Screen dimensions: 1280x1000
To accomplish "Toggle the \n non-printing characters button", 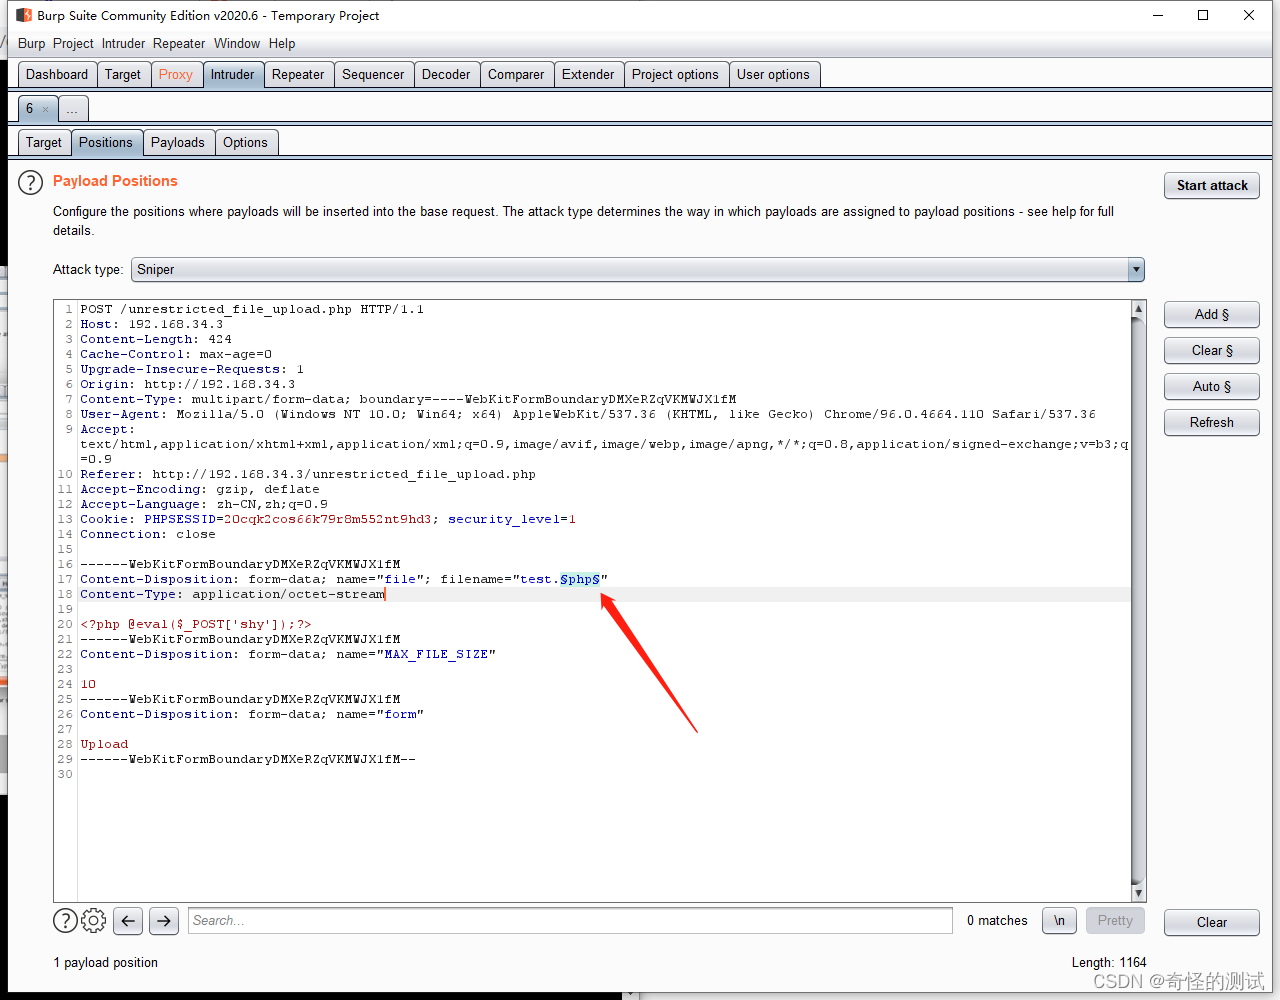I will point(1059,921).
